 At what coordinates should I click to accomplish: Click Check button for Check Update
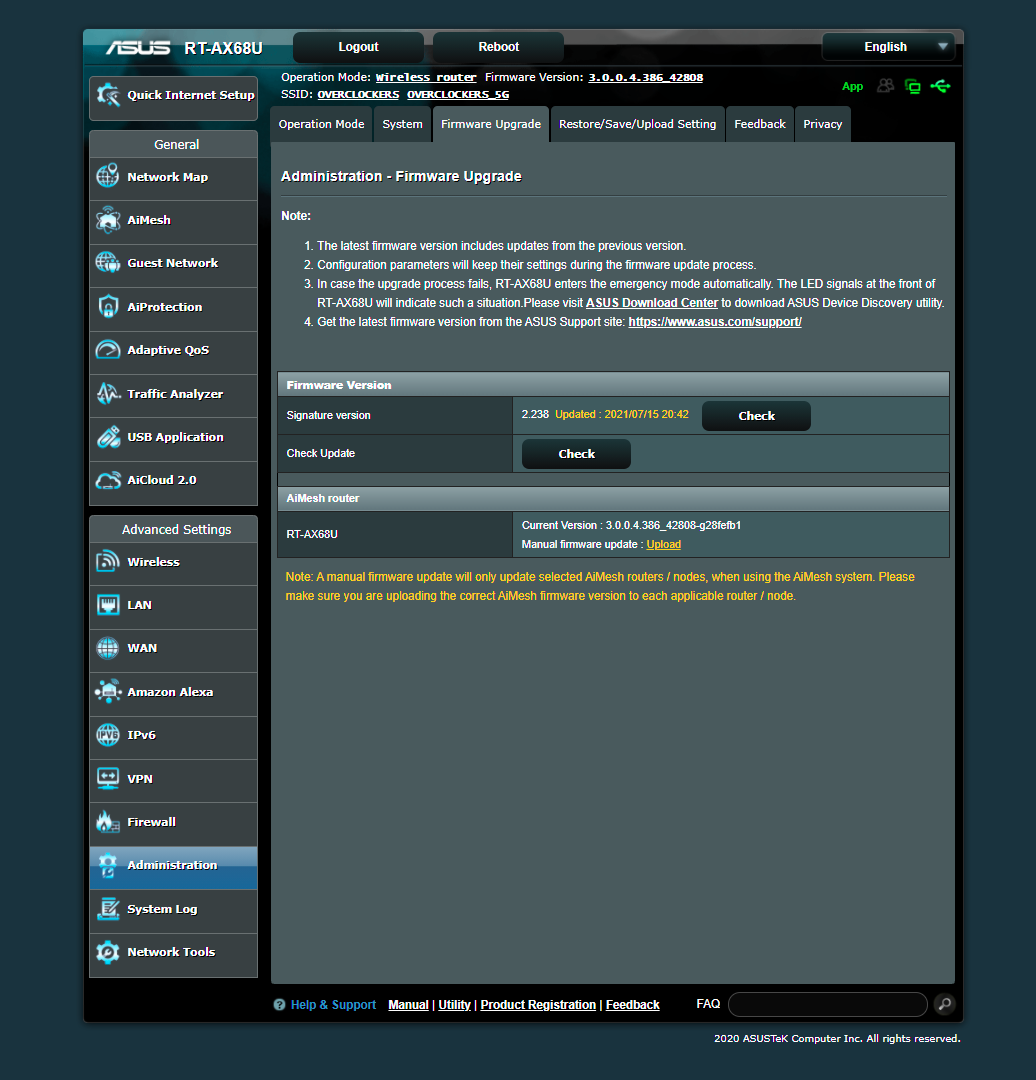(577, 454)
